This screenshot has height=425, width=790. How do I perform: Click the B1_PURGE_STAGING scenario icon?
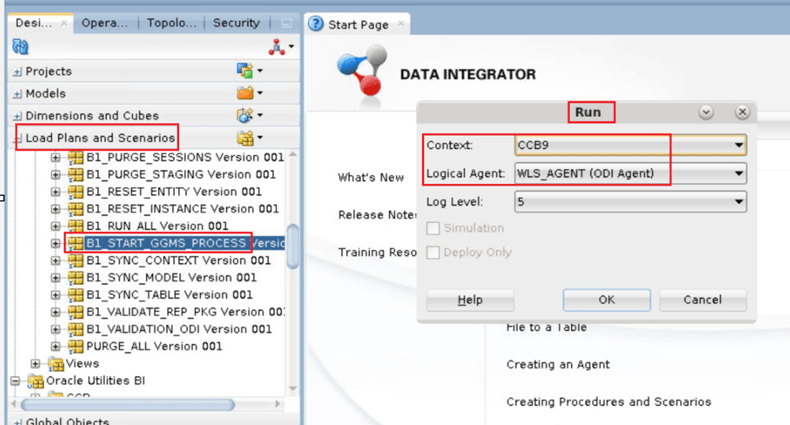[76, 175]
